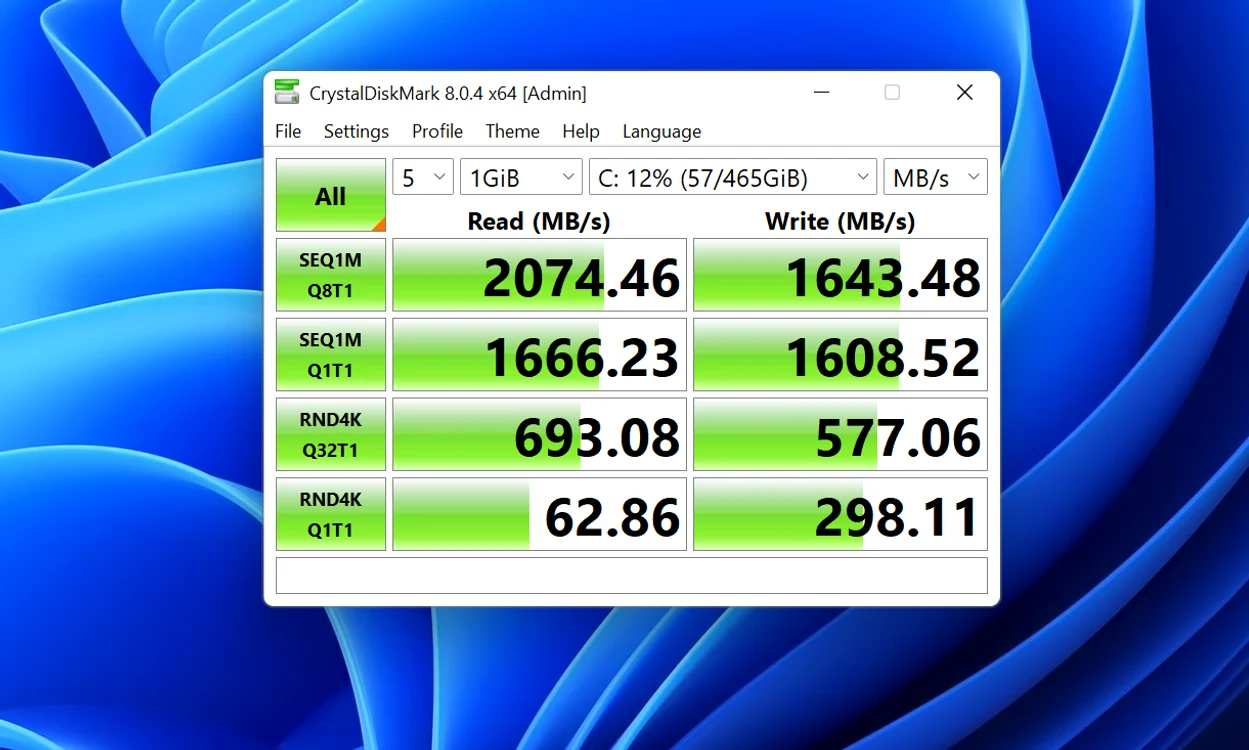The height and width of the screenshot is (750, 1249).
Task: Run the SEQ1M Q1T1 test
Action: [x=331, y=355]
